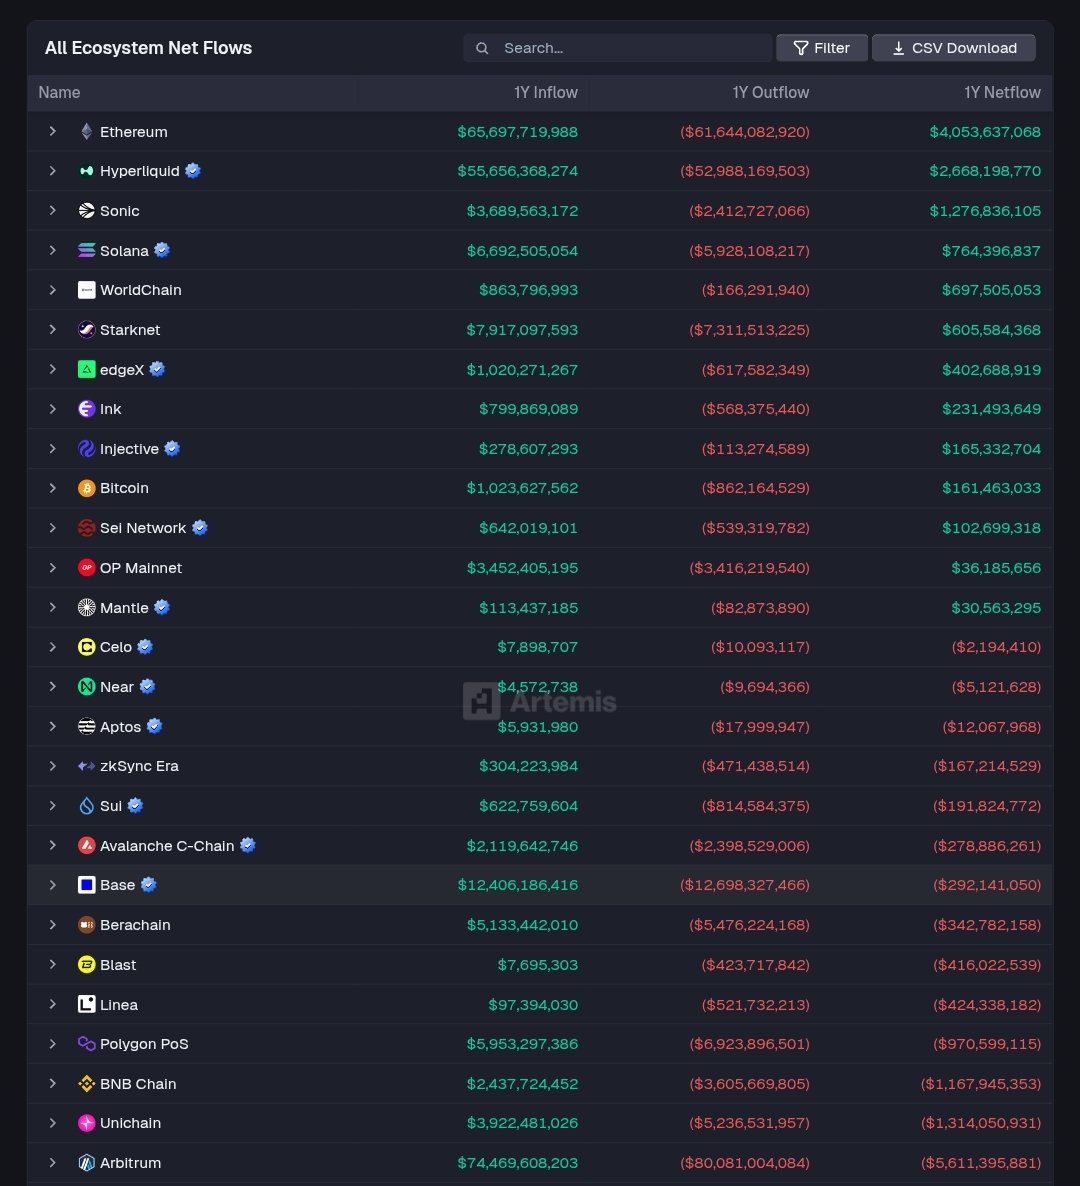Click the Bitcoin logo icon

[86, 488]
